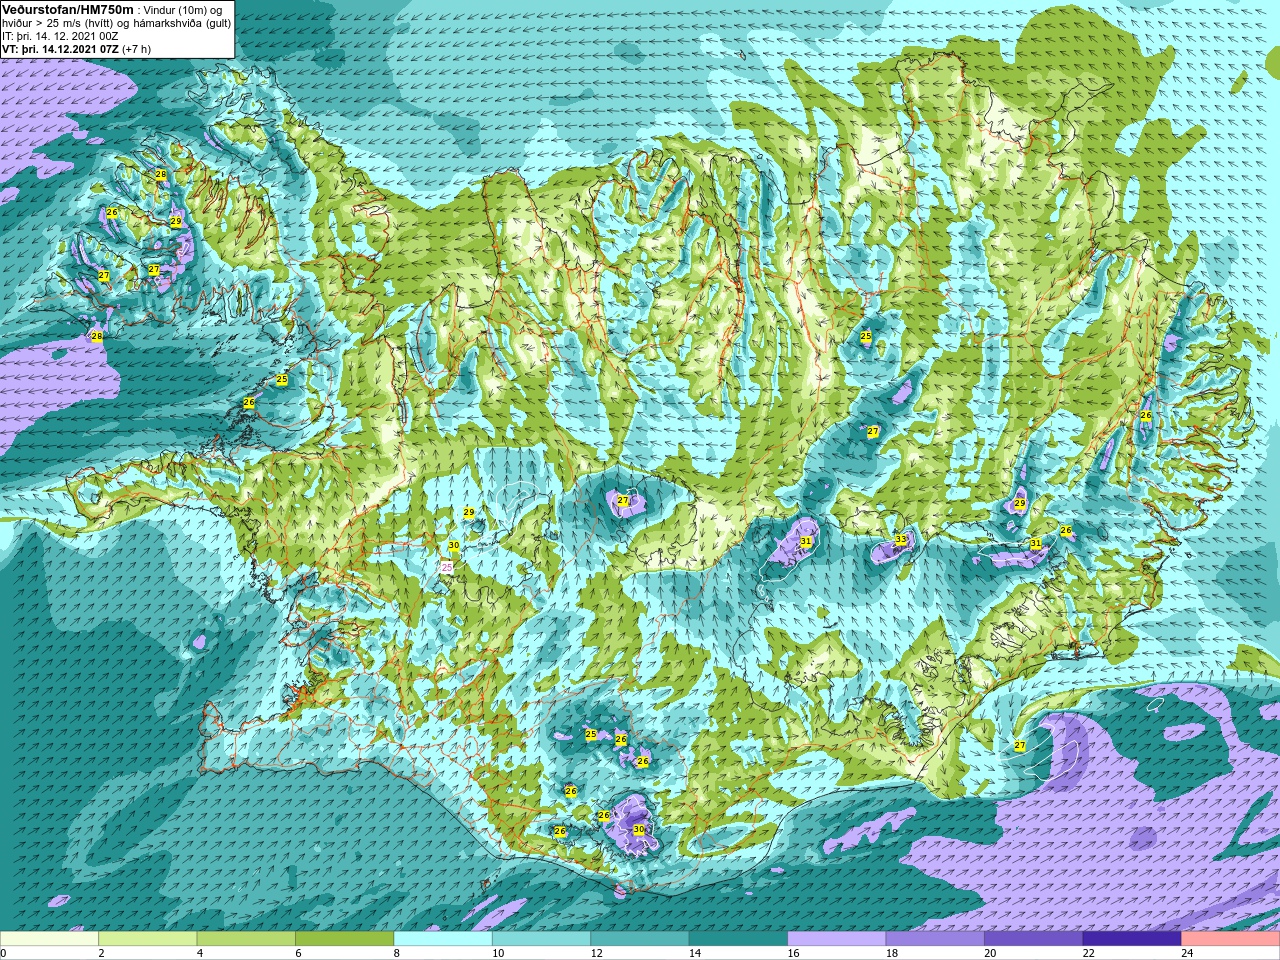
Task: Click the 10–12 m/s legend color band
Action: point(541,938)
